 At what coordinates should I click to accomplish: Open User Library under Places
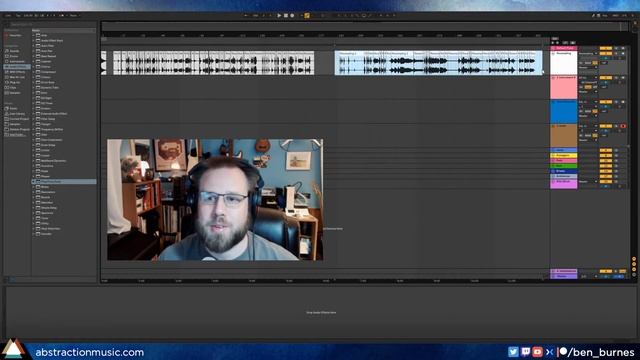(x=16, y=114)
